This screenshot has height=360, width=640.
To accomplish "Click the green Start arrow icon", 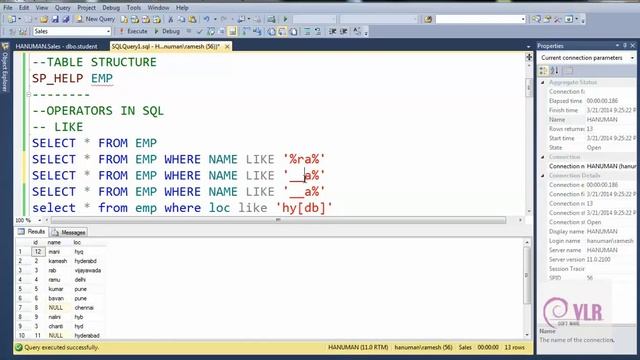I will point(285,19).
